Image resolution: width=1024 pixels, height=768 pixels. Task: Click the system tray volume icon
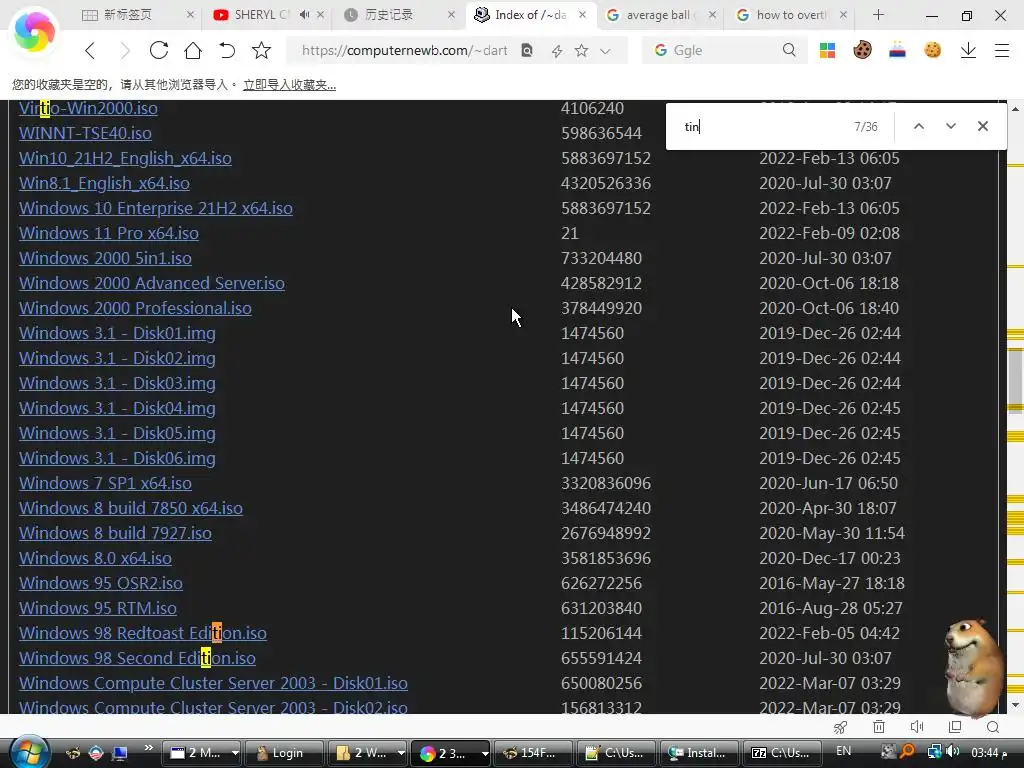pyautogui.click(x=953, y=752)
